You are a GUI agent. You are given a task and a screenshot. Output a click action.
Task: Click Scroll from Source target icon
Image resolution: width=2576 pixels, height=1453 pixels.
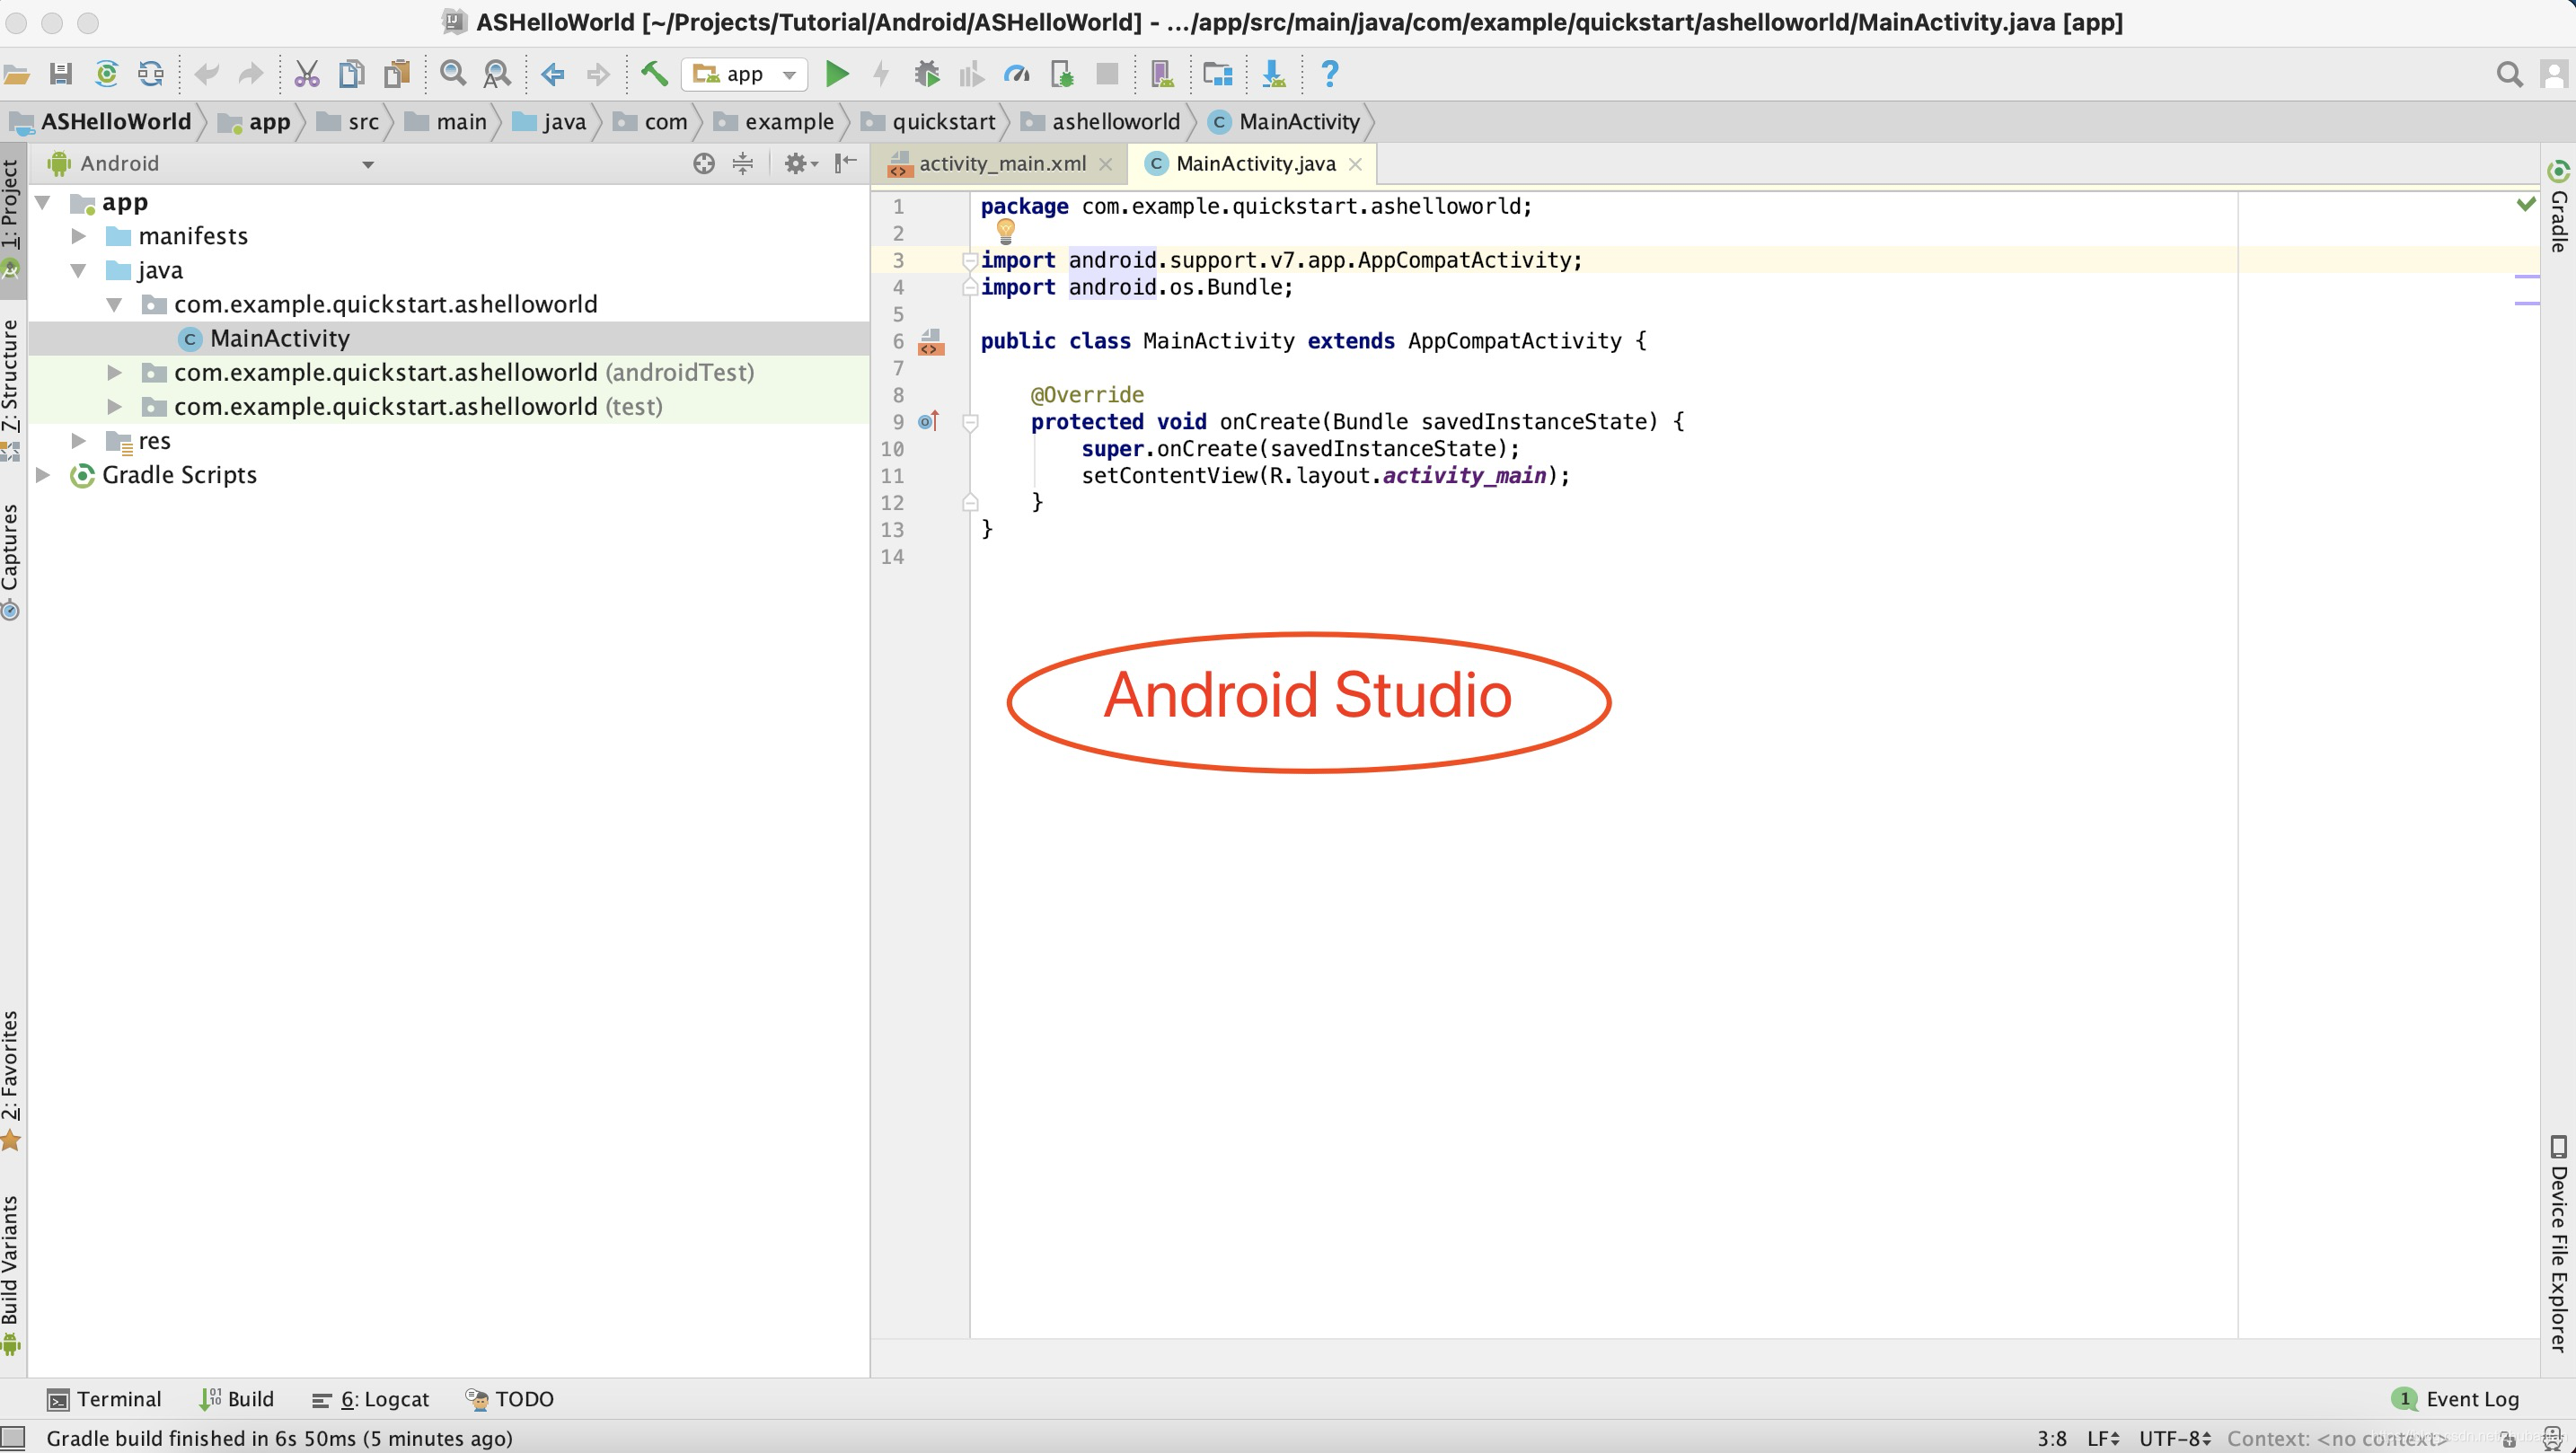[x=704, y=163]
